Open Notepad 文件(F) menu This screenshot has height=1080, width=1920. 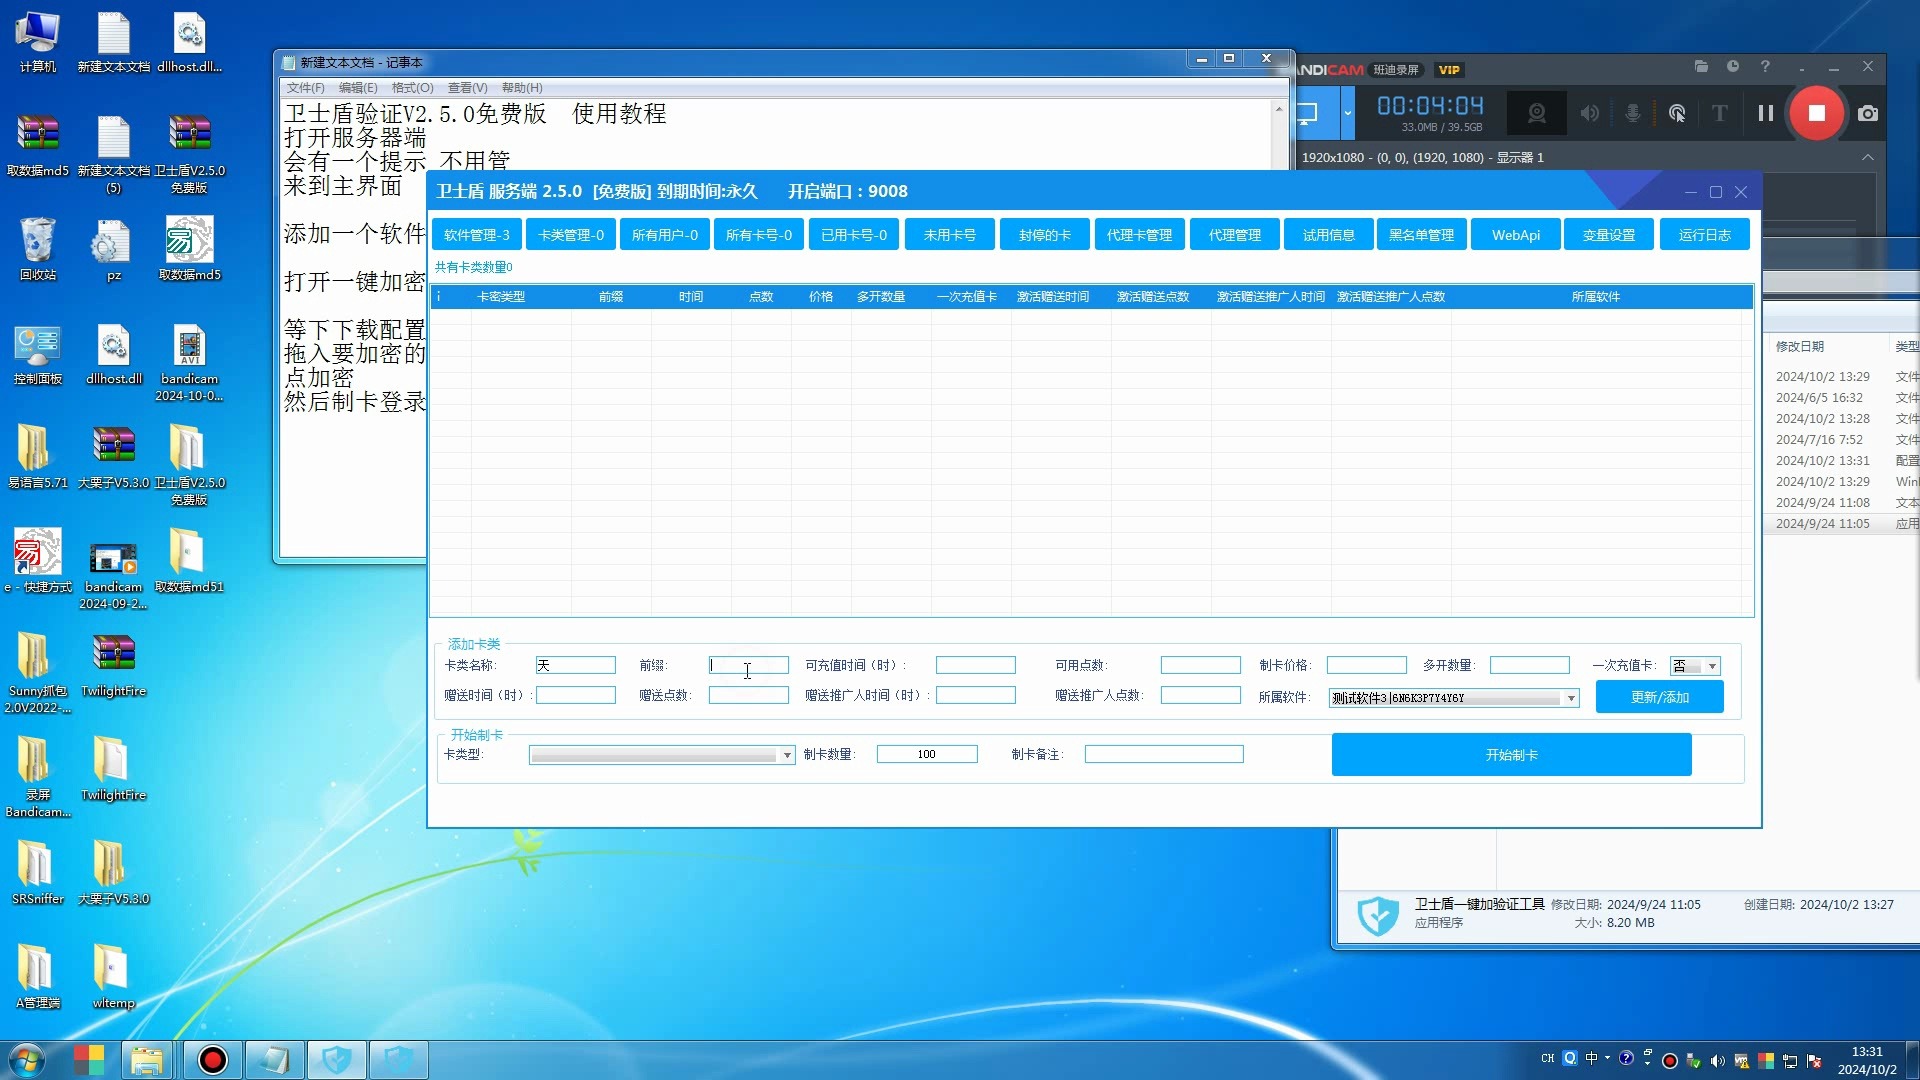(x=306, y=88)
